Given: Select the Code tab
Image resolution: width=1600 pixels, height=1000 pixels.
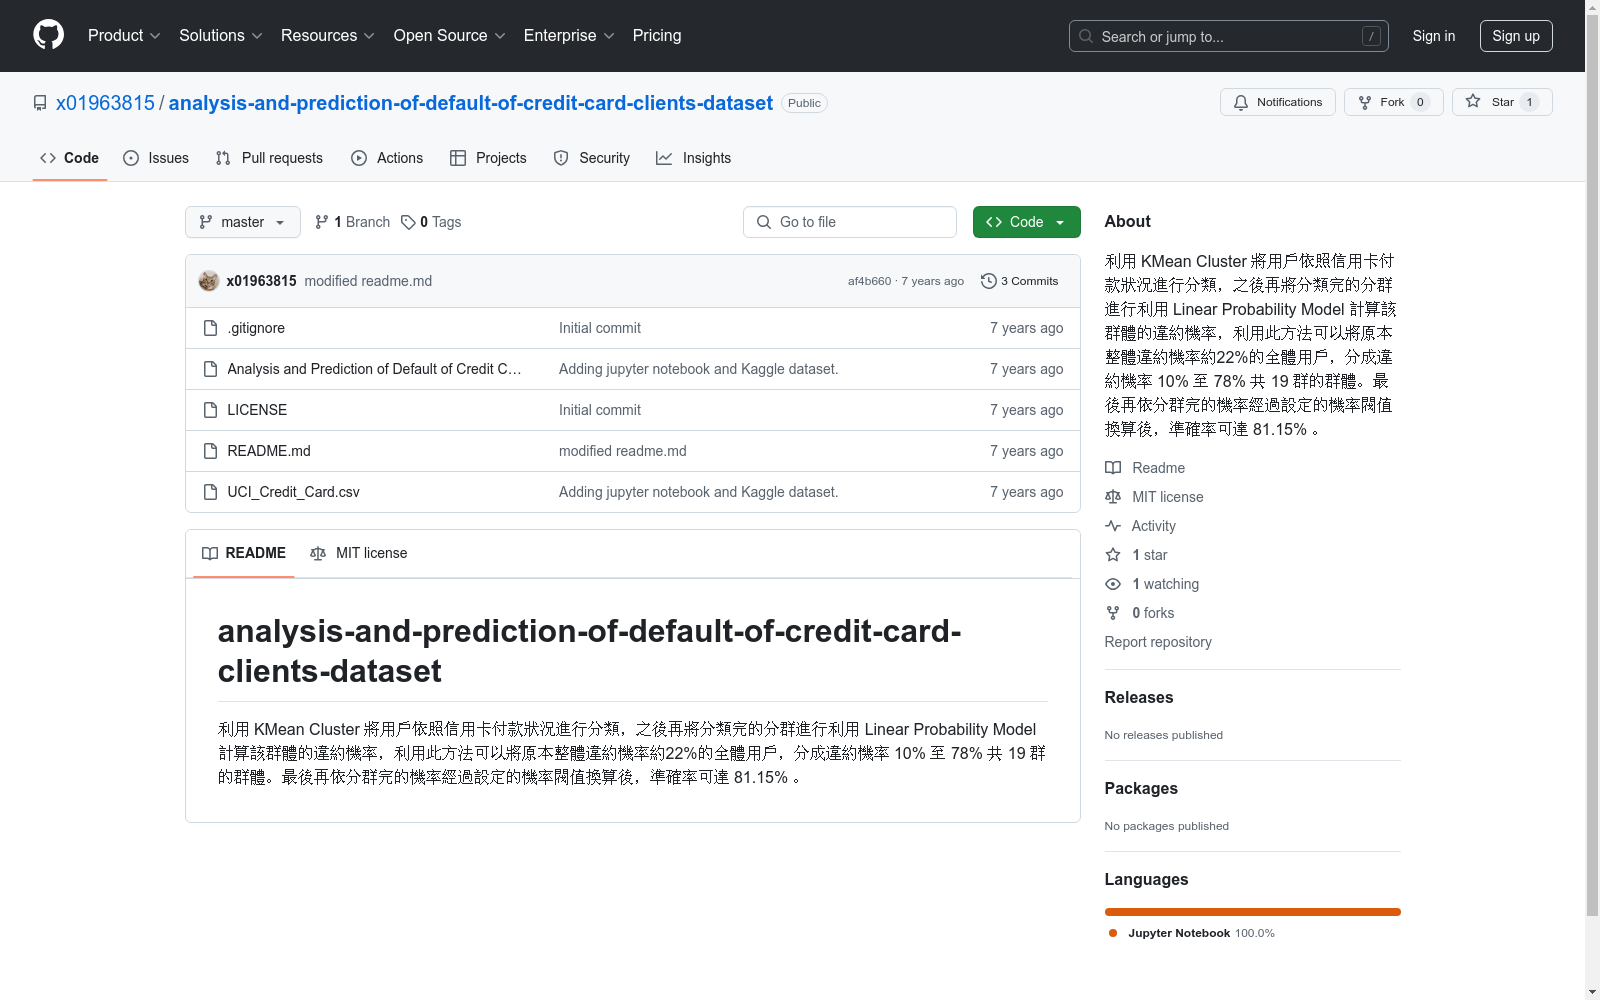Looking at the screenshot, I should tap(69, 158).
